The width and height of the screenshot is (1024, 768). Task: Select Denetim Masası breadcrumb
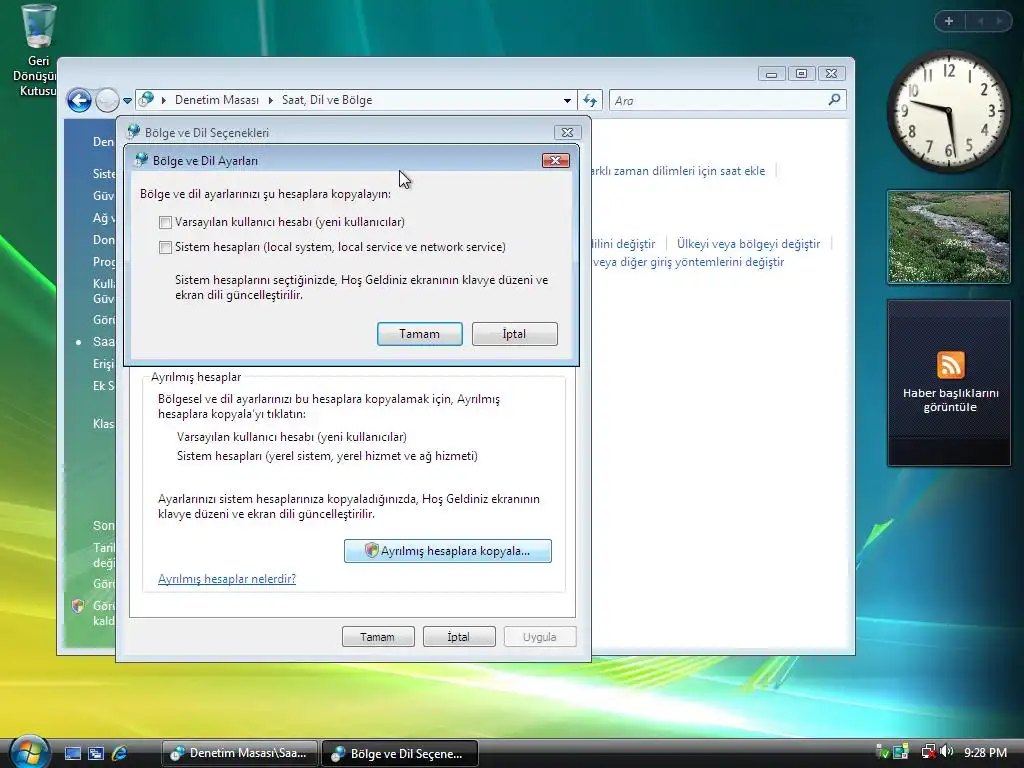point(217,100)
